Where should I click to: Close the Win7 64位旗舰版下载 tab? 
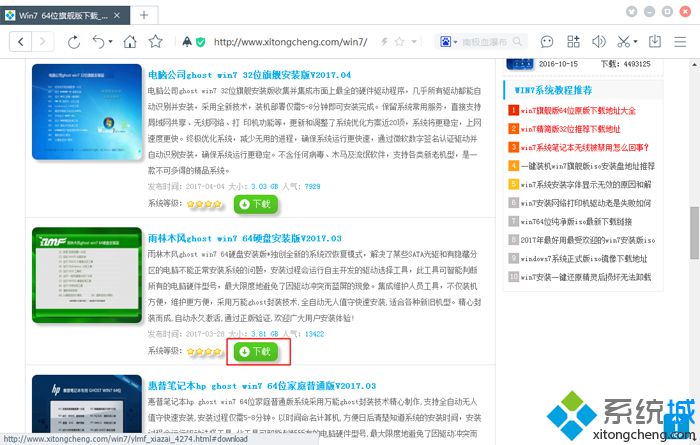coord(117,16)
